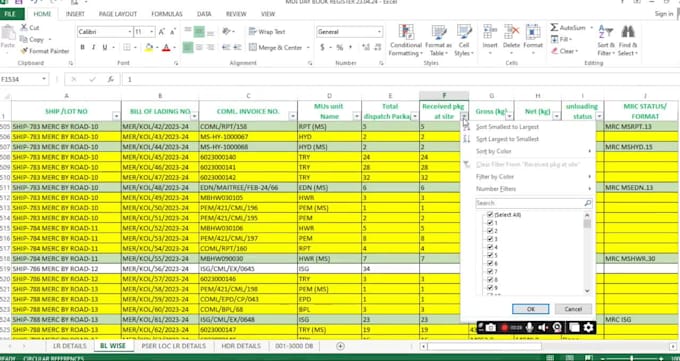Toggle Underline formatting
This screenshot has width=680, height=361.
coord(105,47)
